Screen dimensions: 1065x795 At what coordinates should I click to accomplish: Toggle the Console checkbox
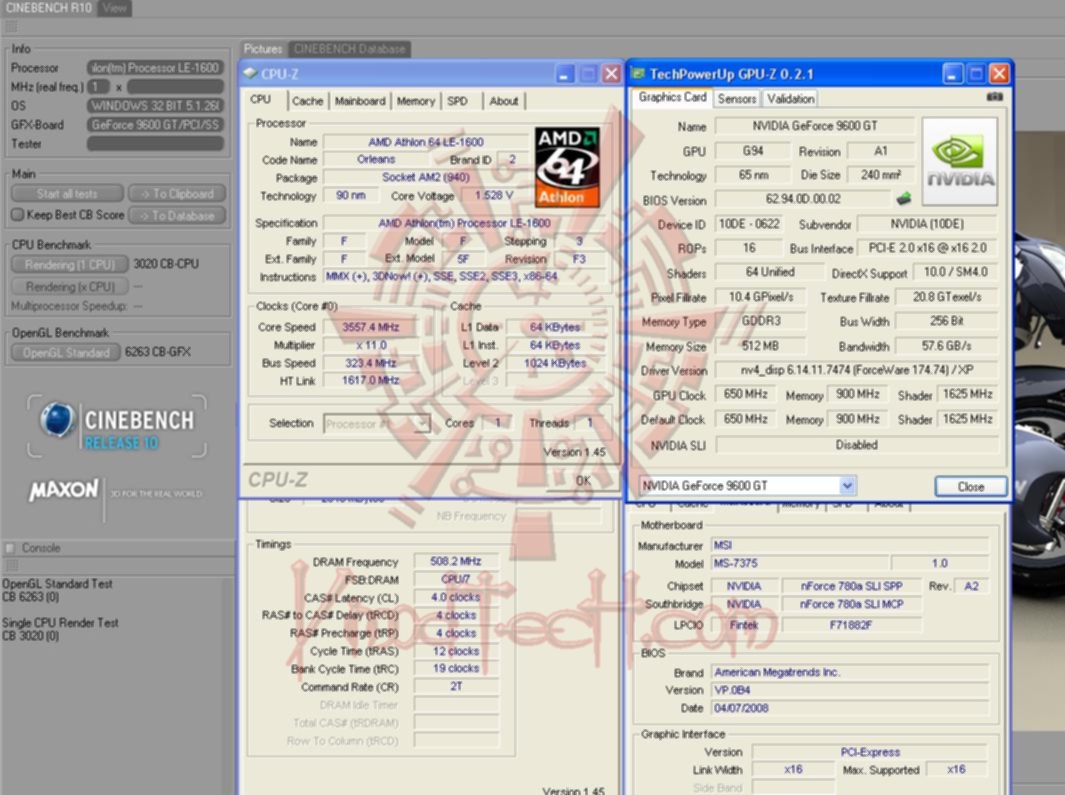coord(10,548)
